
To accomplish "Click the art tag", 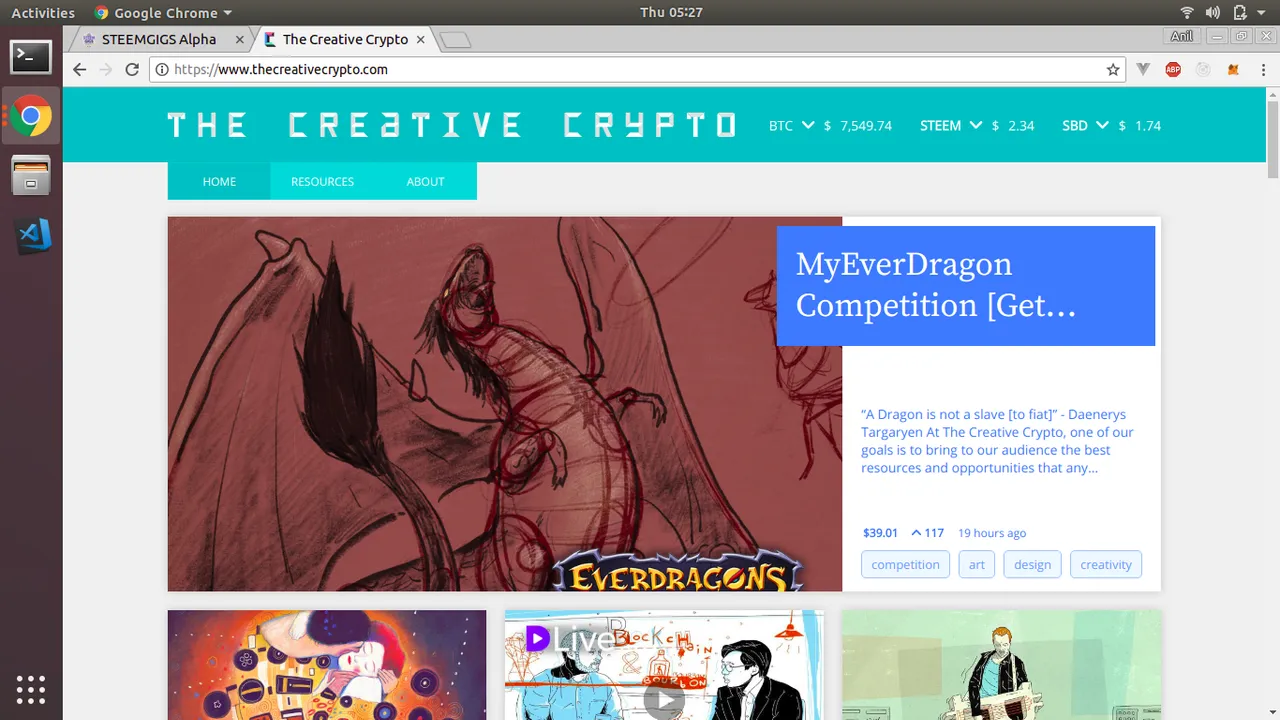I will 977,564.
